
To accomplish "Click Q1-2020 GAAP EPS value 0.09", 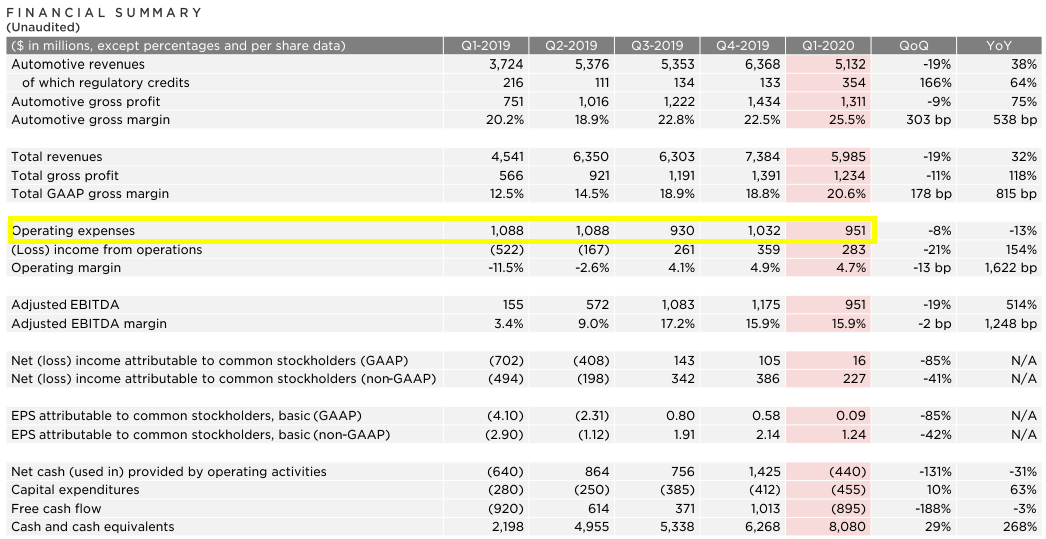I will pos(851,416).
